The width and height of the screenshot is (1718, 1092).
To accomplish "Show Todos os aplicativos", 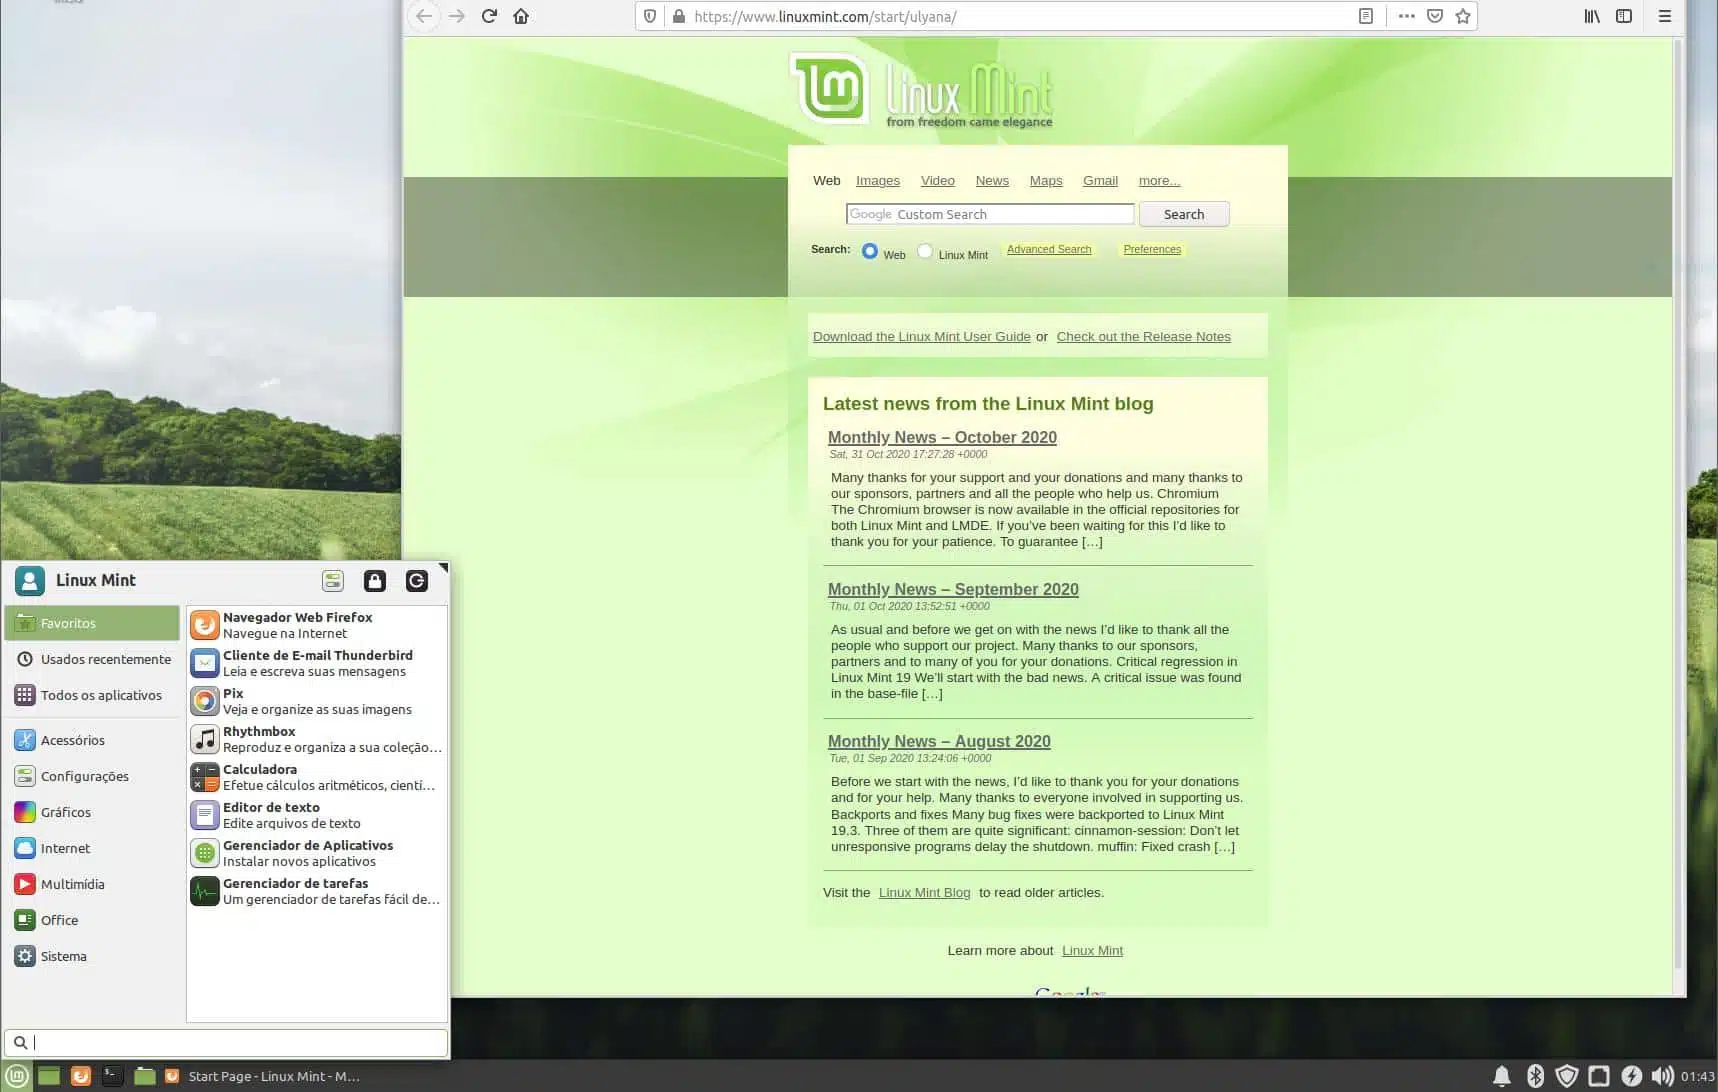I will [x=92, y=695].
